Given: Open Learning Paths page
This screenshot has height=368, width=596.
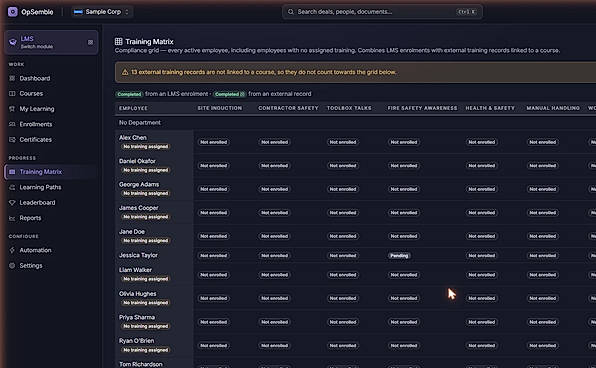Looking at the screenshot, I should click(x=51, y=187).
